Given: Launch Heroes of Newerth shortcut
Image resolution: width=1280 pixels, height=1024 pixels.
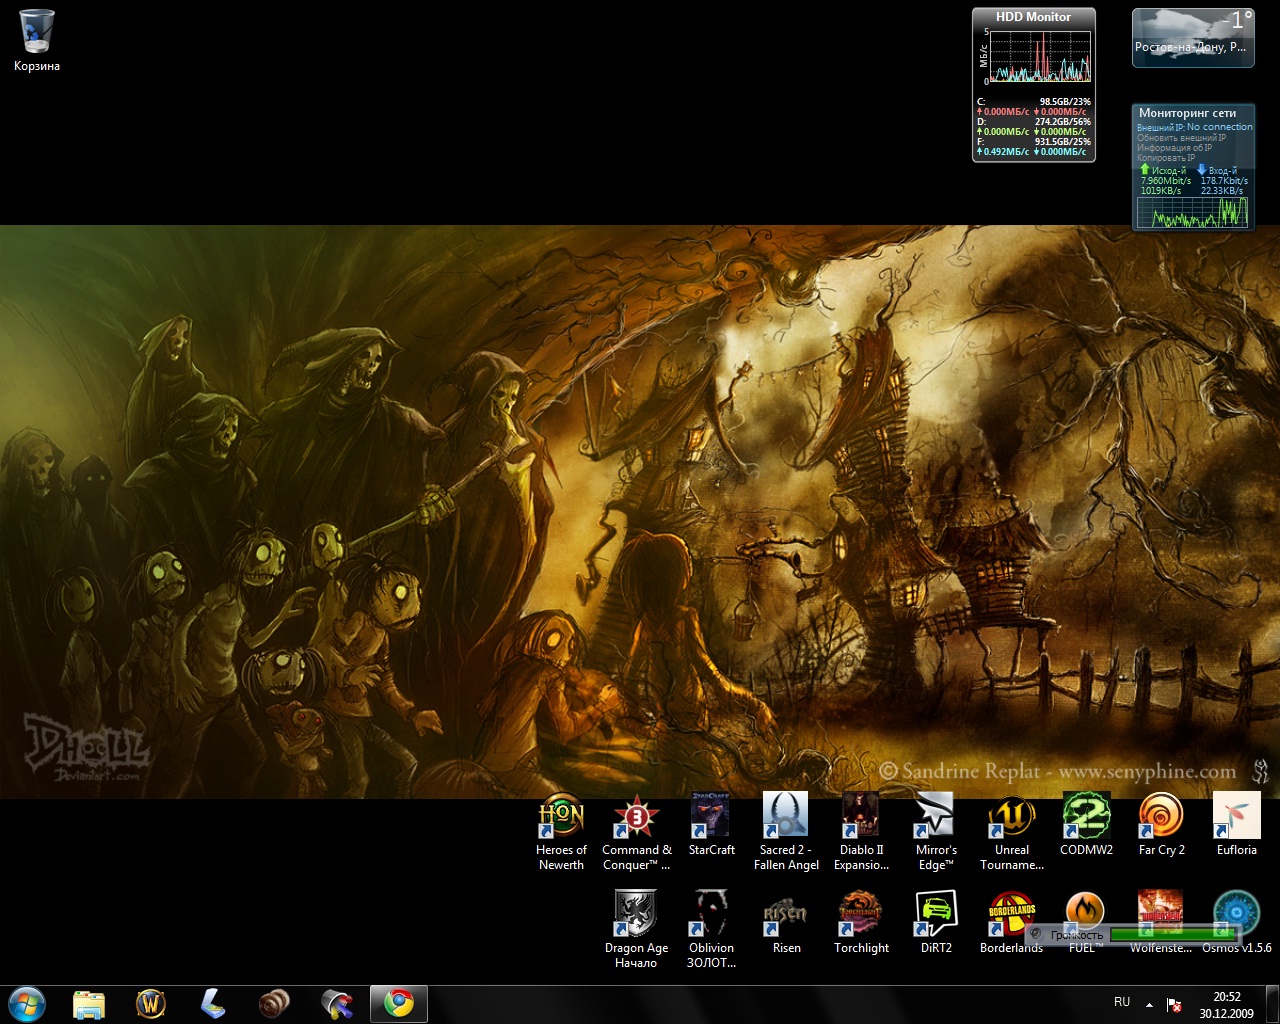Looking at the screenshot, I should (561, 832).
